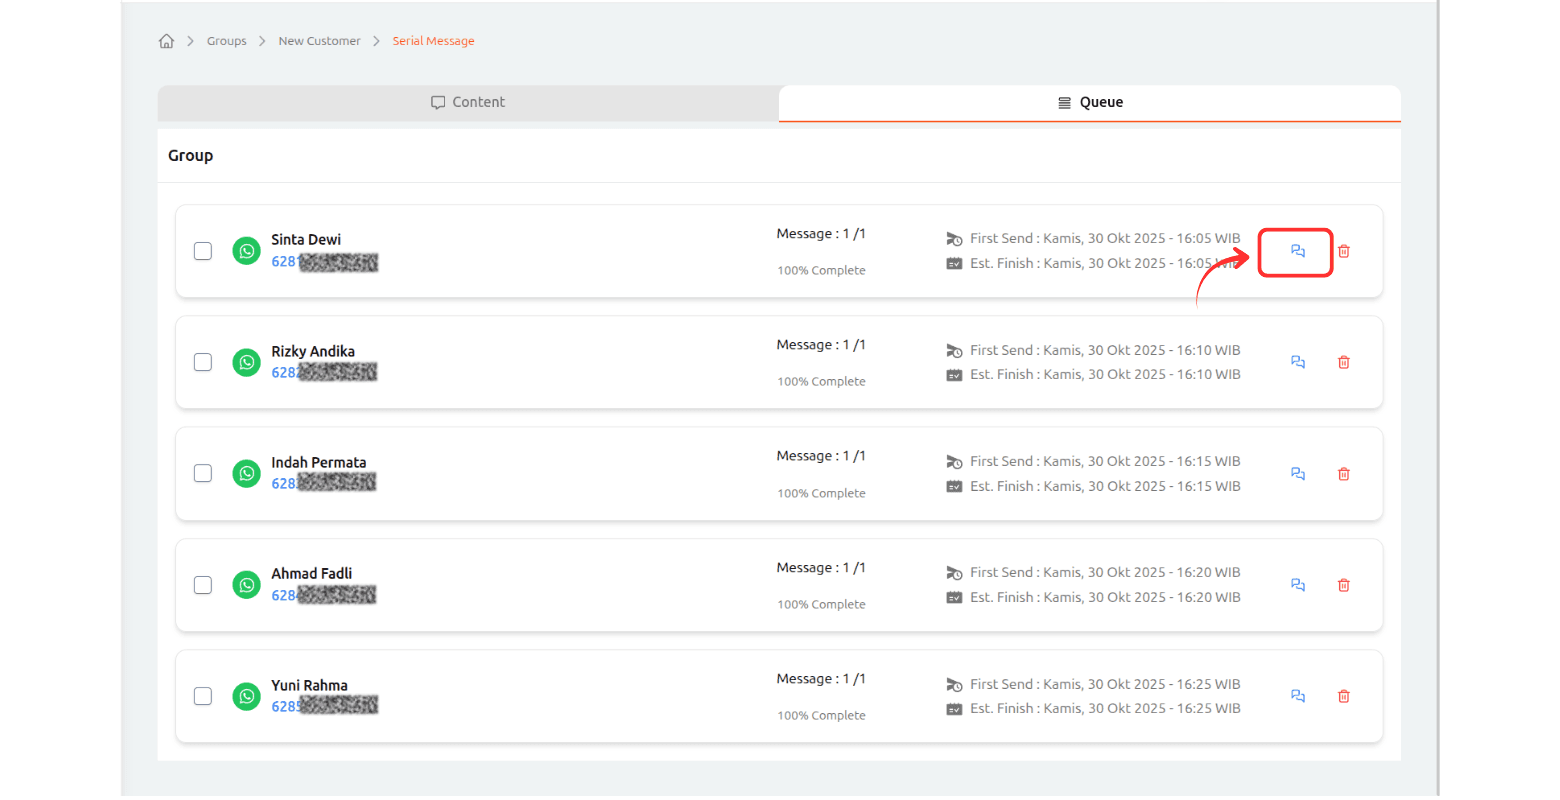Screen dimensions: 1560x800
Task: Tick the checkbox for Sinta Dewi
Action: click(203, 251)
